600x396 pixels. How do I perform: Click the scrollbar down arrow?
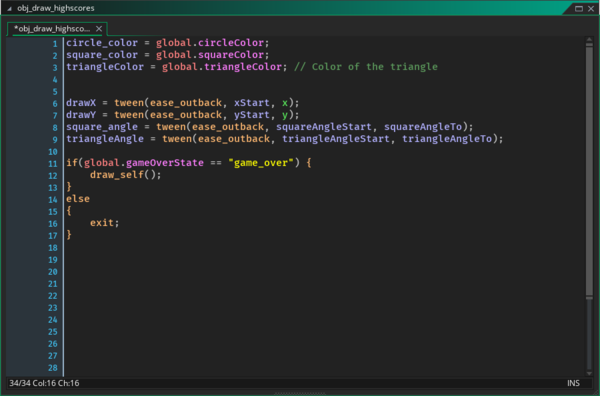click(x=589, y=373)
